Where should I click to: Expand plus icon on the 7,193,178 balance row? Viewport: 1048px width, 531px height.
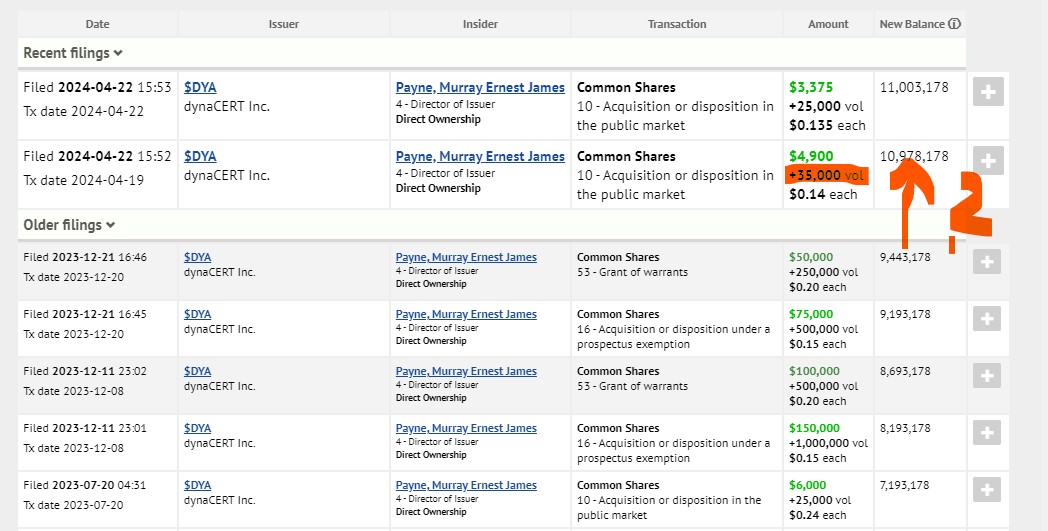(x=987, y=490)
